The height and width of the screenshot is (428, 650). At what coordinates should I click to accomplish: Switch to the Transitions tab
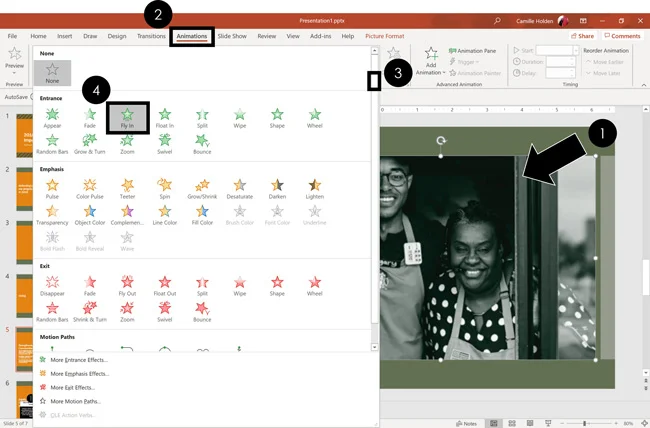pyautogui.click(x=151, y=36)
